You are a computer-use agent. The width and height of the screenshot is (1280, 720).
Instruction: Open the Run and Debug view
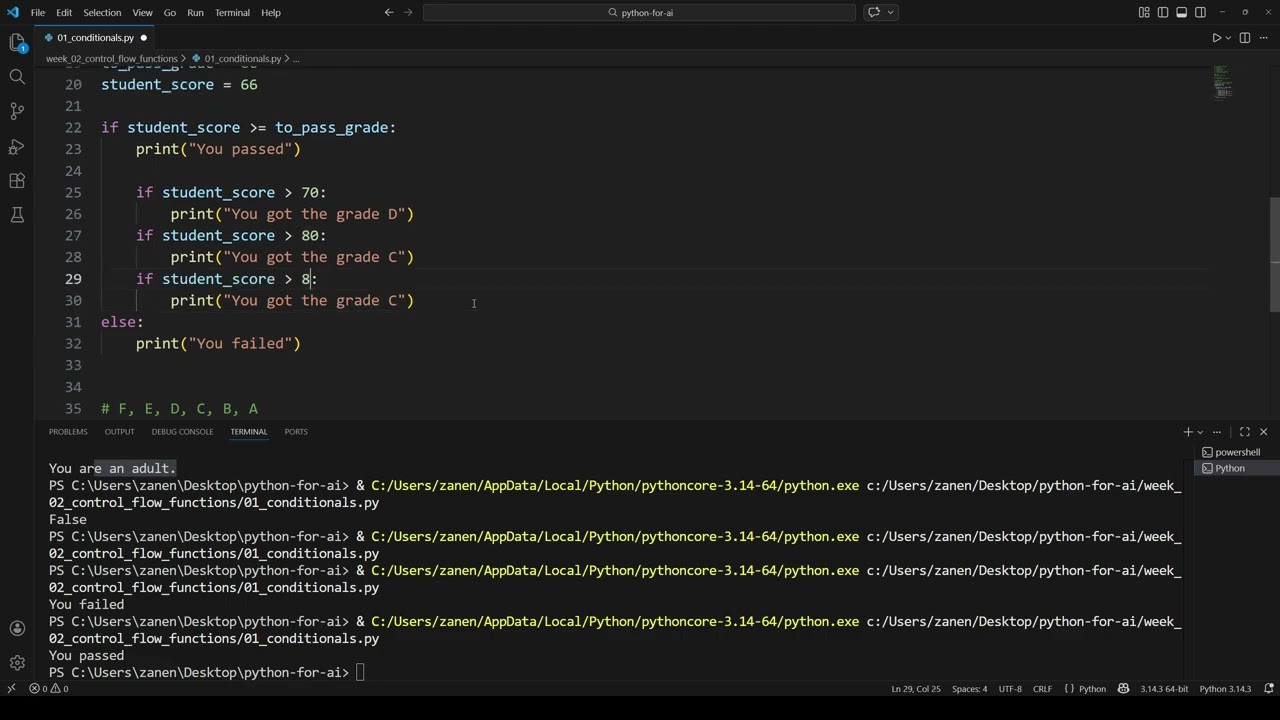[17, 146]
